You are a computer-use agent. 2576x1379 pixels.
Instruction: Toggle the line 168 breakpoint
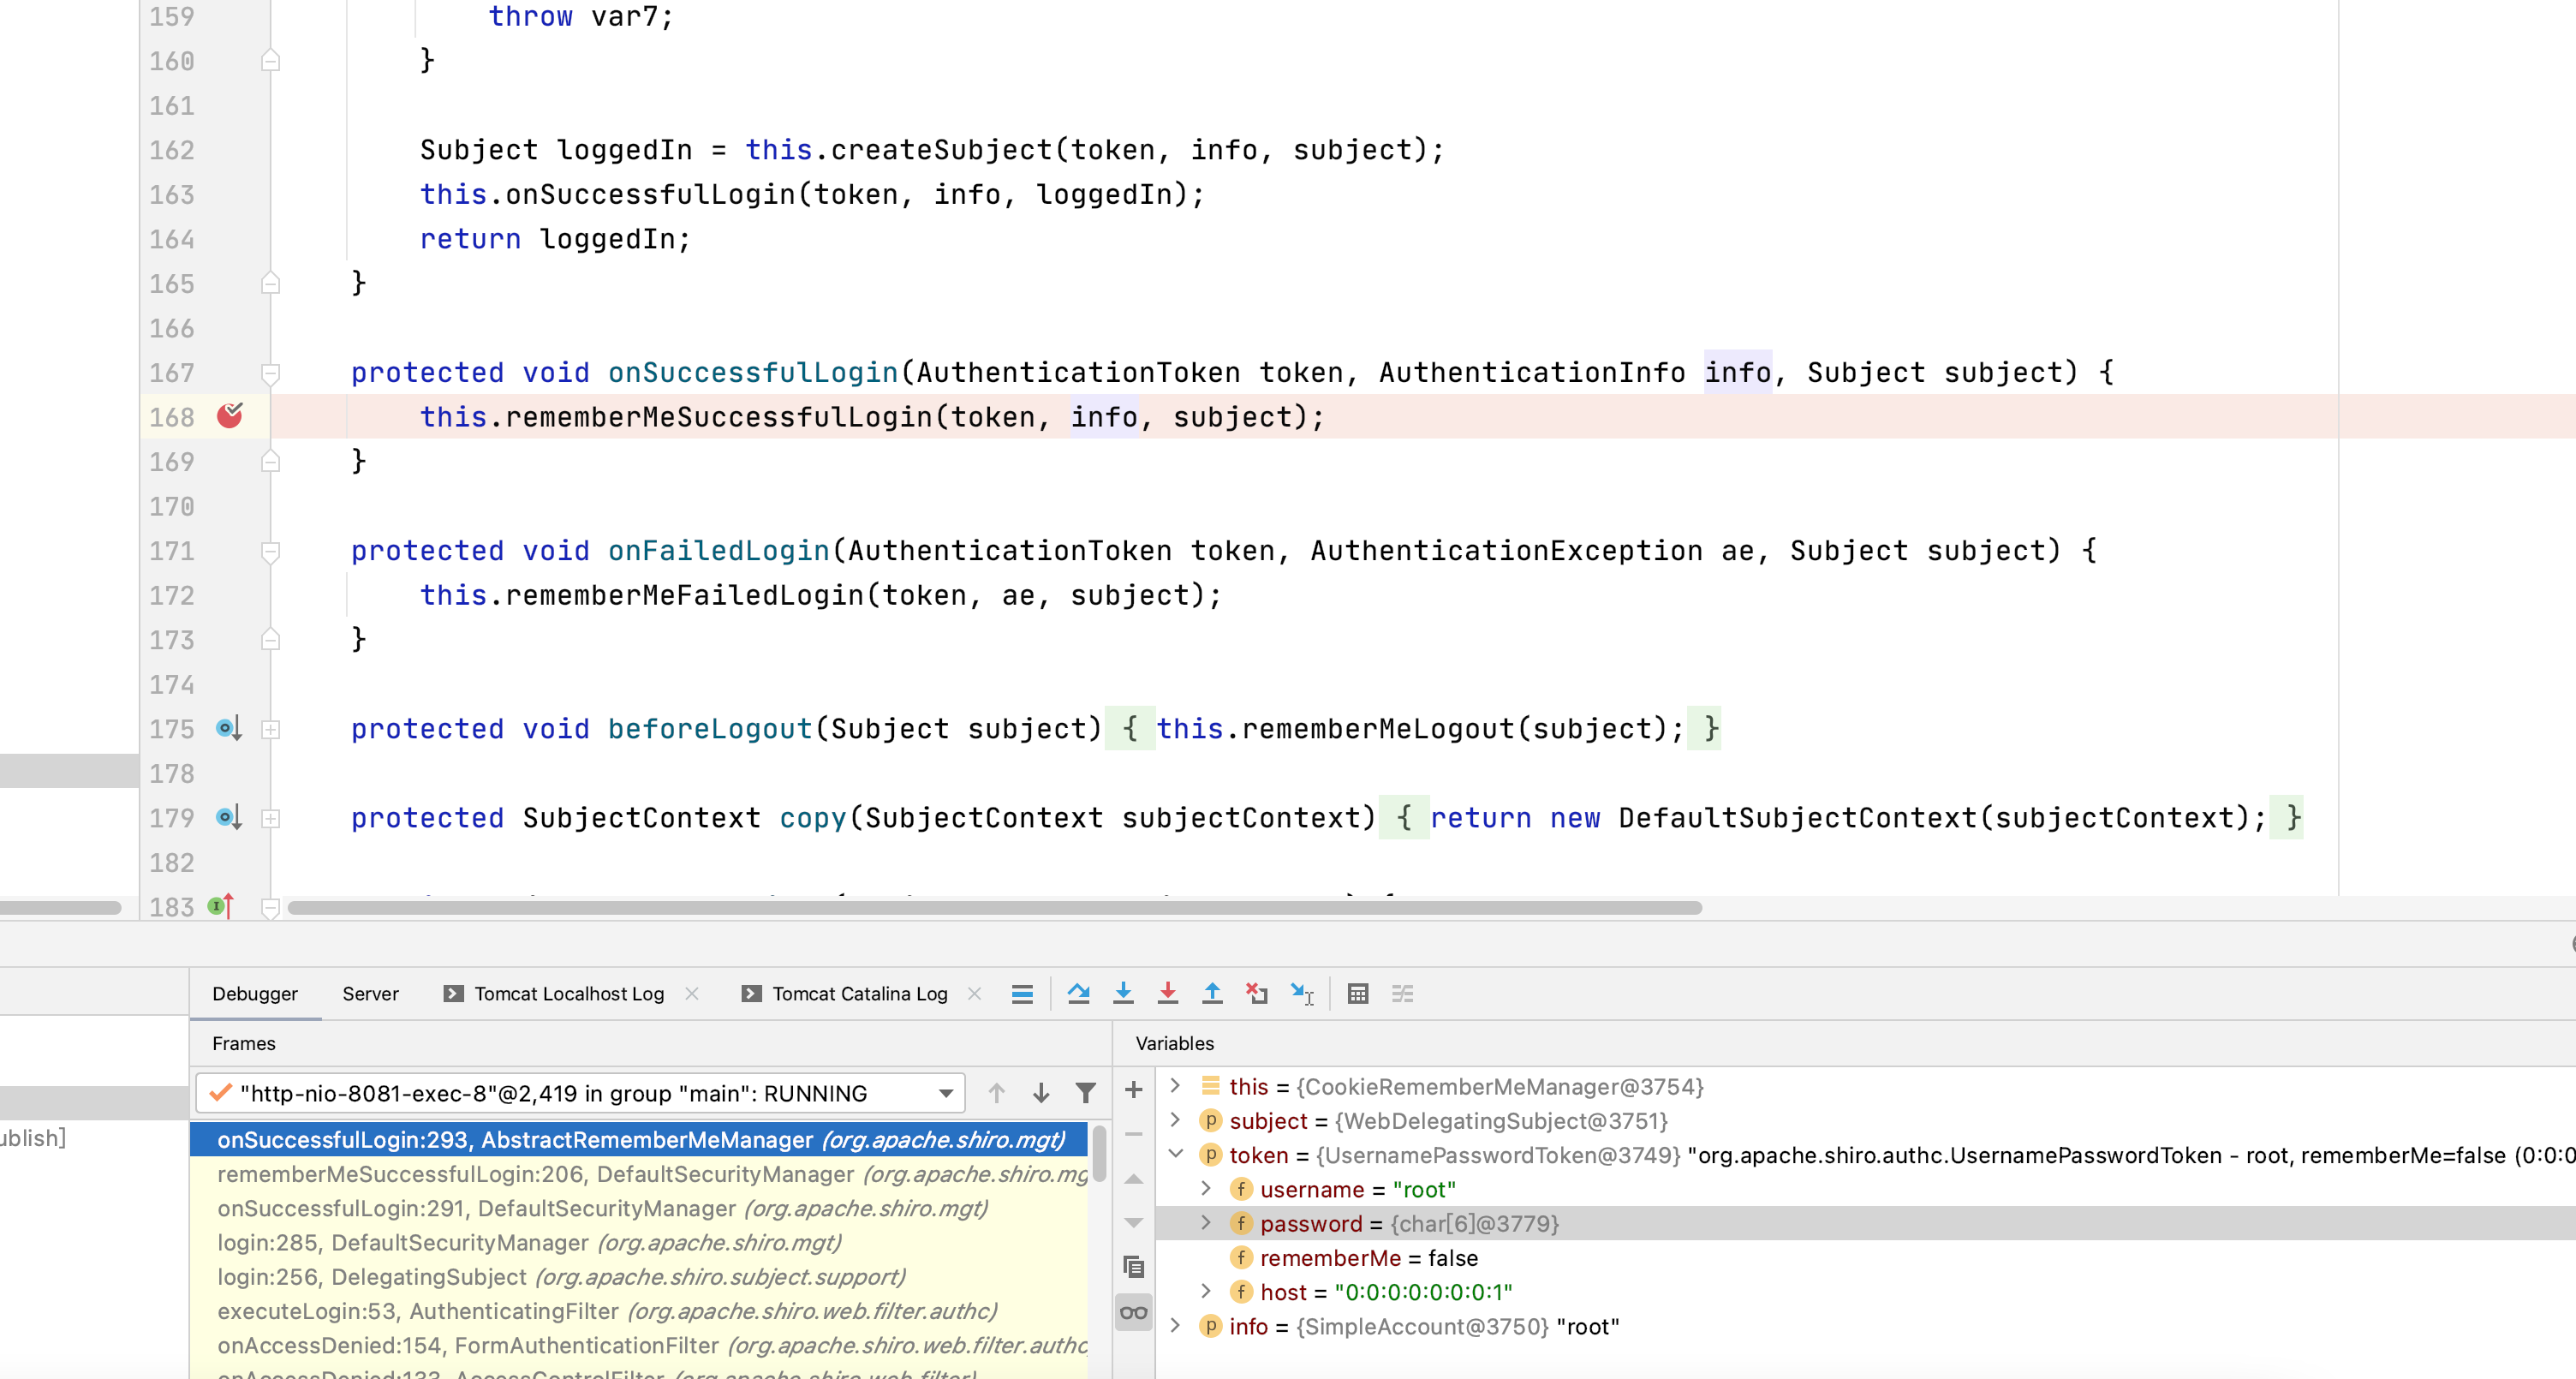point(230,416)
